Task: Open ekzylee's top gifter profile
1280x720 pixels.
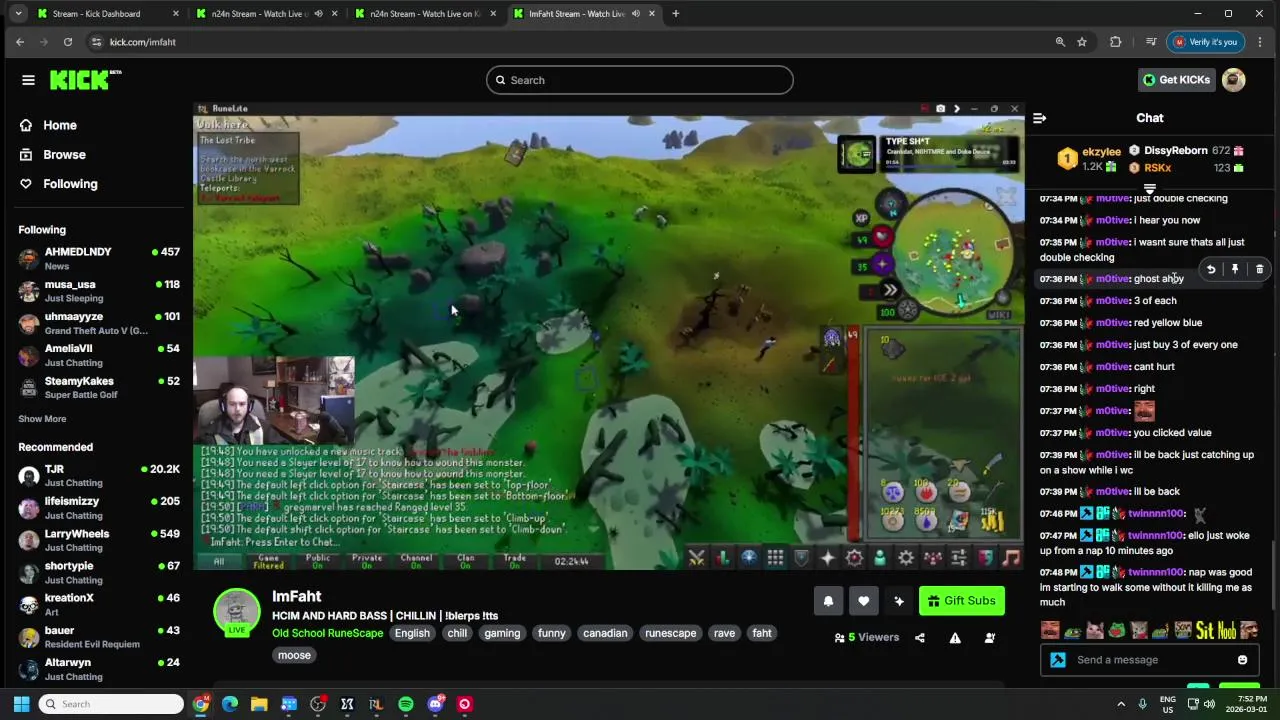Action: pos(1101,152)
